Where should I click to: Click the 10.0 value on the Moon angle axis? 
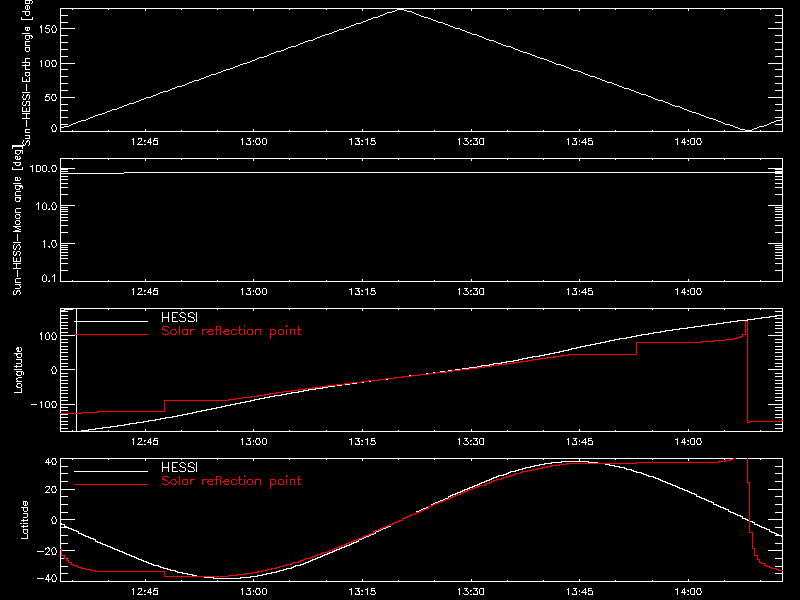[47, 206]
